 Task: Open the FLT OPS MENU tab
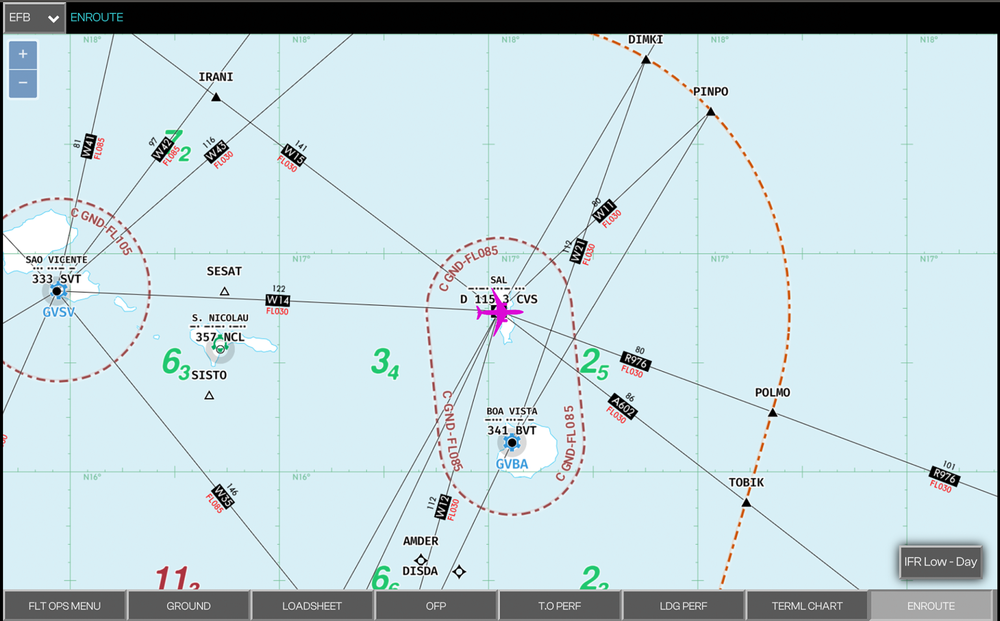(65, 606)
